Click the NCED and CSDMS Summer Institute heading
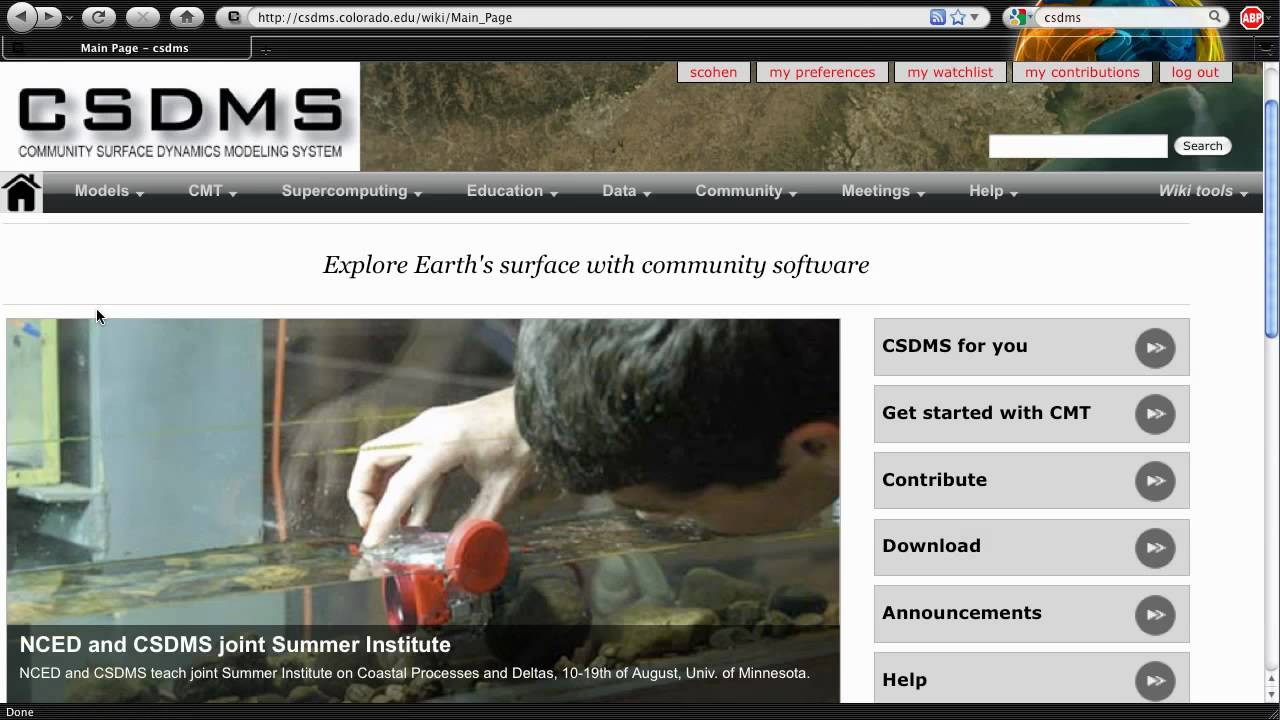The width and height of the screenshot is (1280, 720). tap(235, 645)
